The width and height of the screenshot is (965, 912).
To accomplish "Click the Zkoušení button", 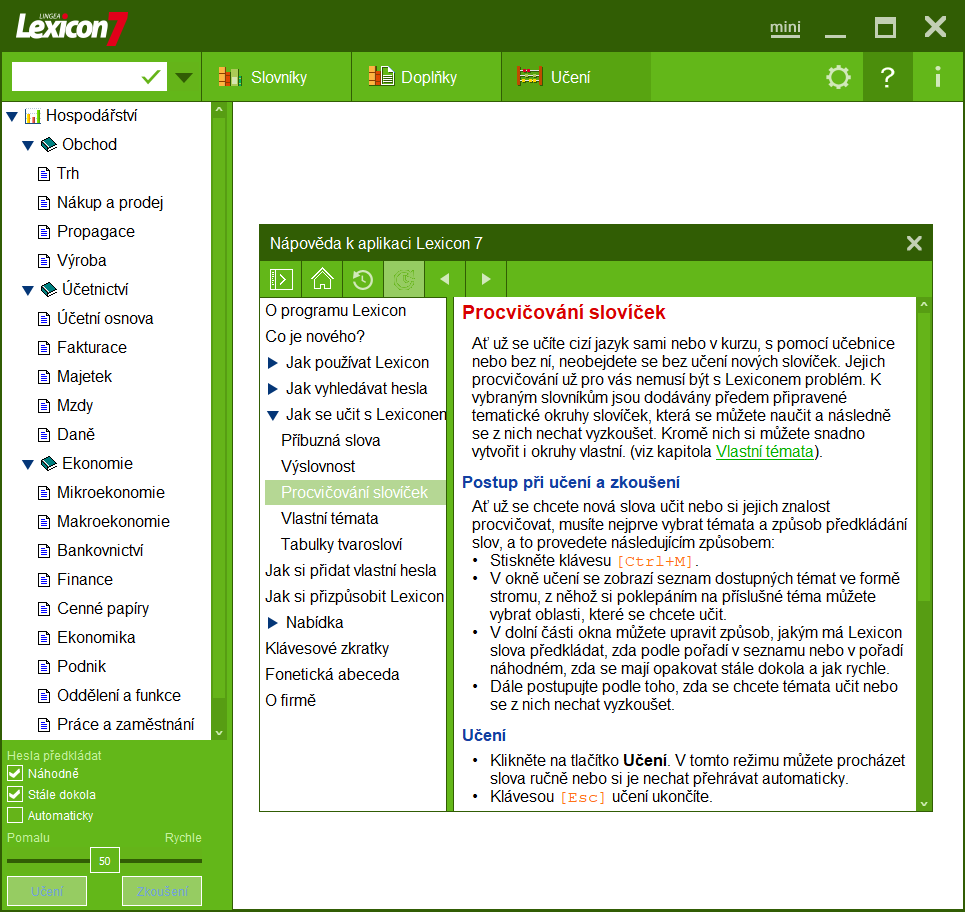I will click(x=162, y=891).
